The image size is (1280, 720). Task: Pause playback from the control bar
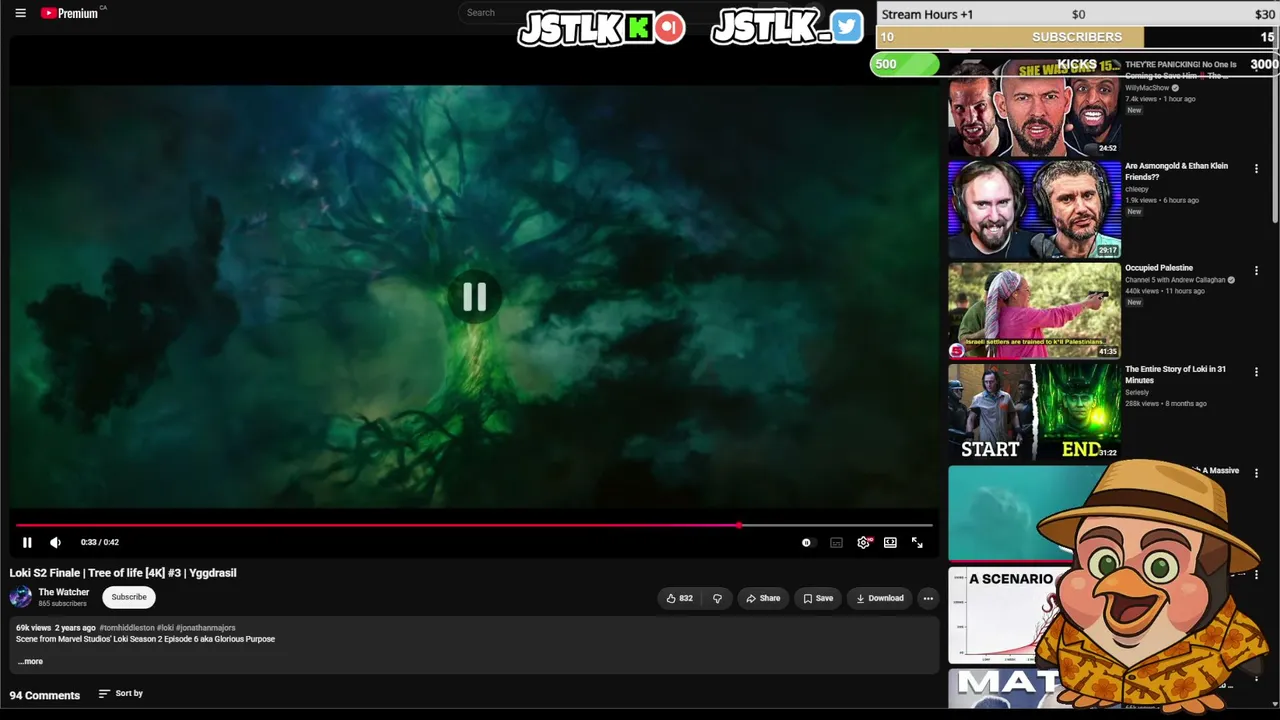tap(27, 542)
